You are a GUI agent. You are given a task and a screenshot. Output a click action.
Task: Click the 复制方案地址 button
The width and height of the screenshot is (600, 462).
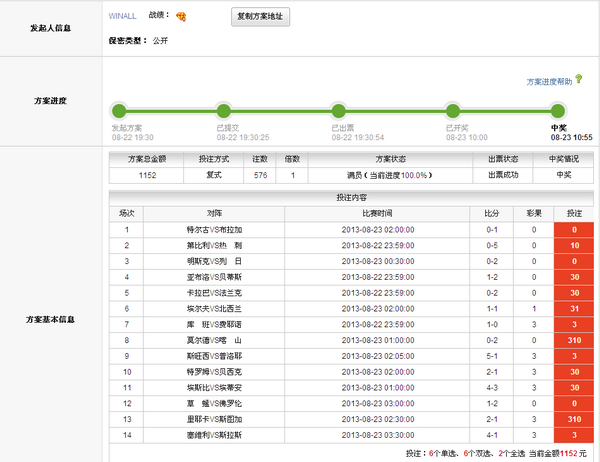pyautogui.click(x=264, y=17)
